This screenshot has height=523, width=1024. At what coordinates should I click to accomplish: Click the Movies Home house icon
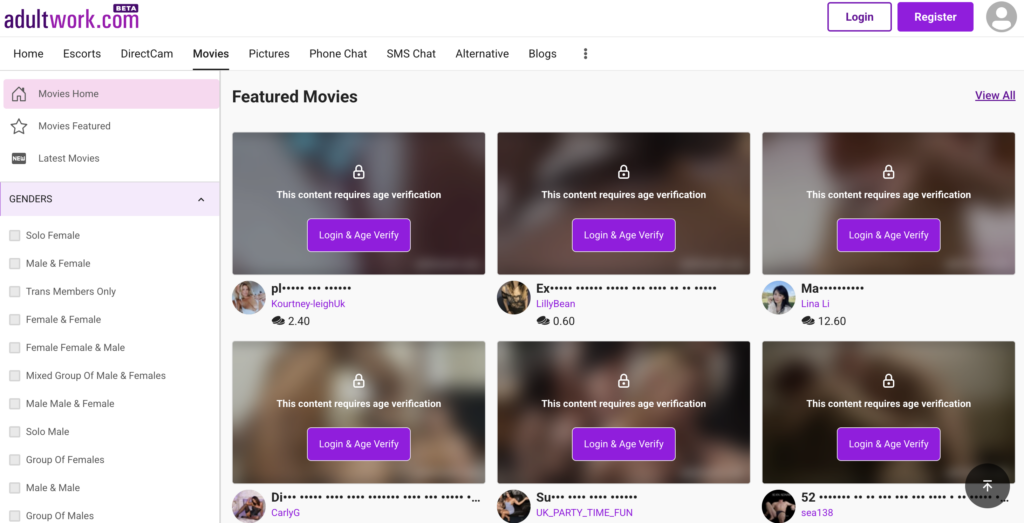tap(19, 94)
